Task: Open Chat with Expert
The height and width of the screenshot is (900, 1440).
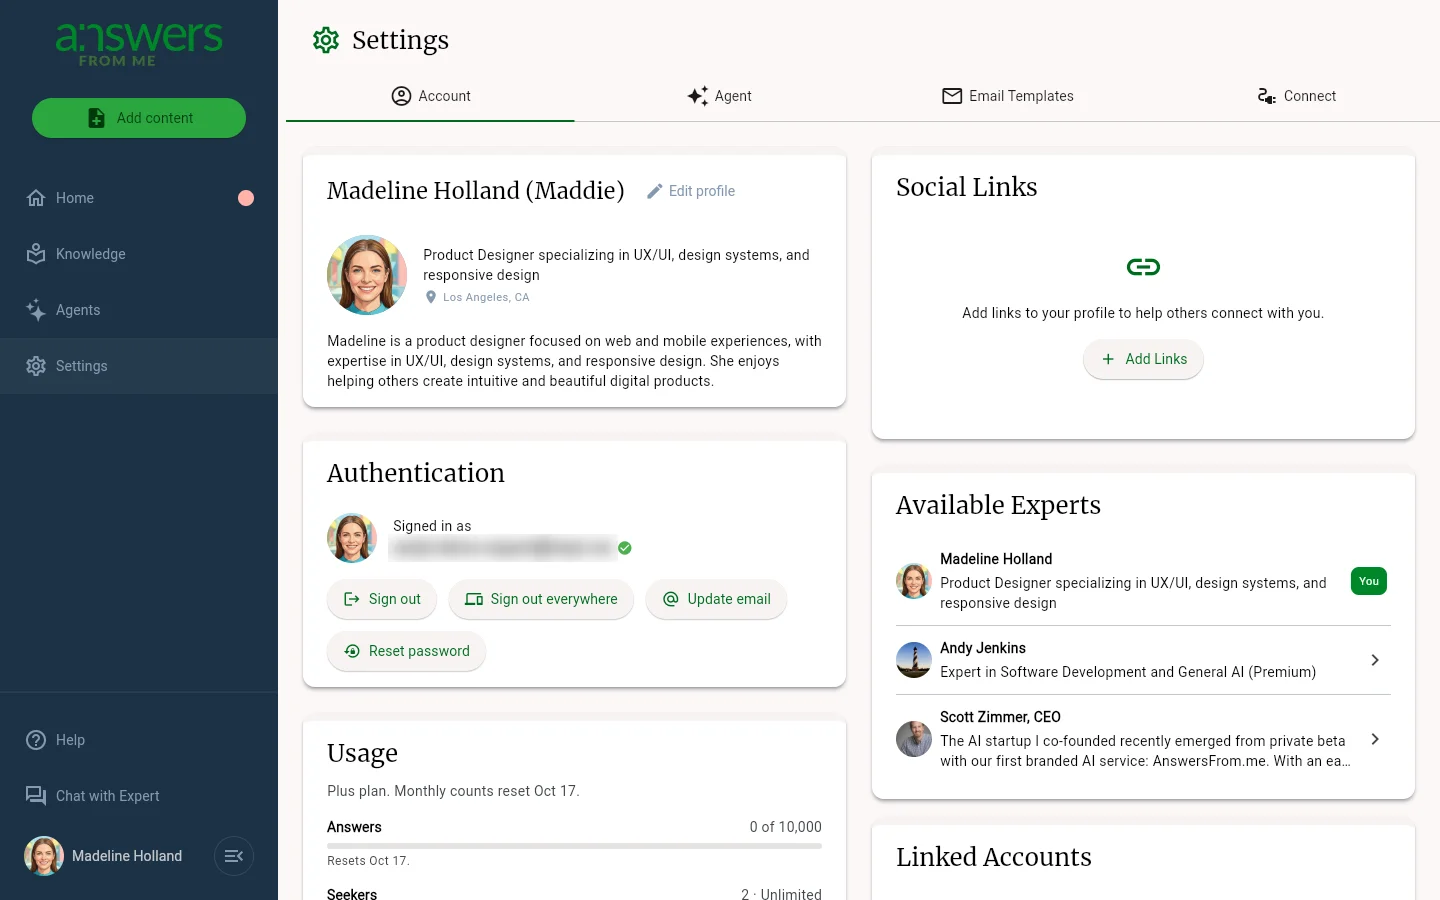Action: coord(139,796)
